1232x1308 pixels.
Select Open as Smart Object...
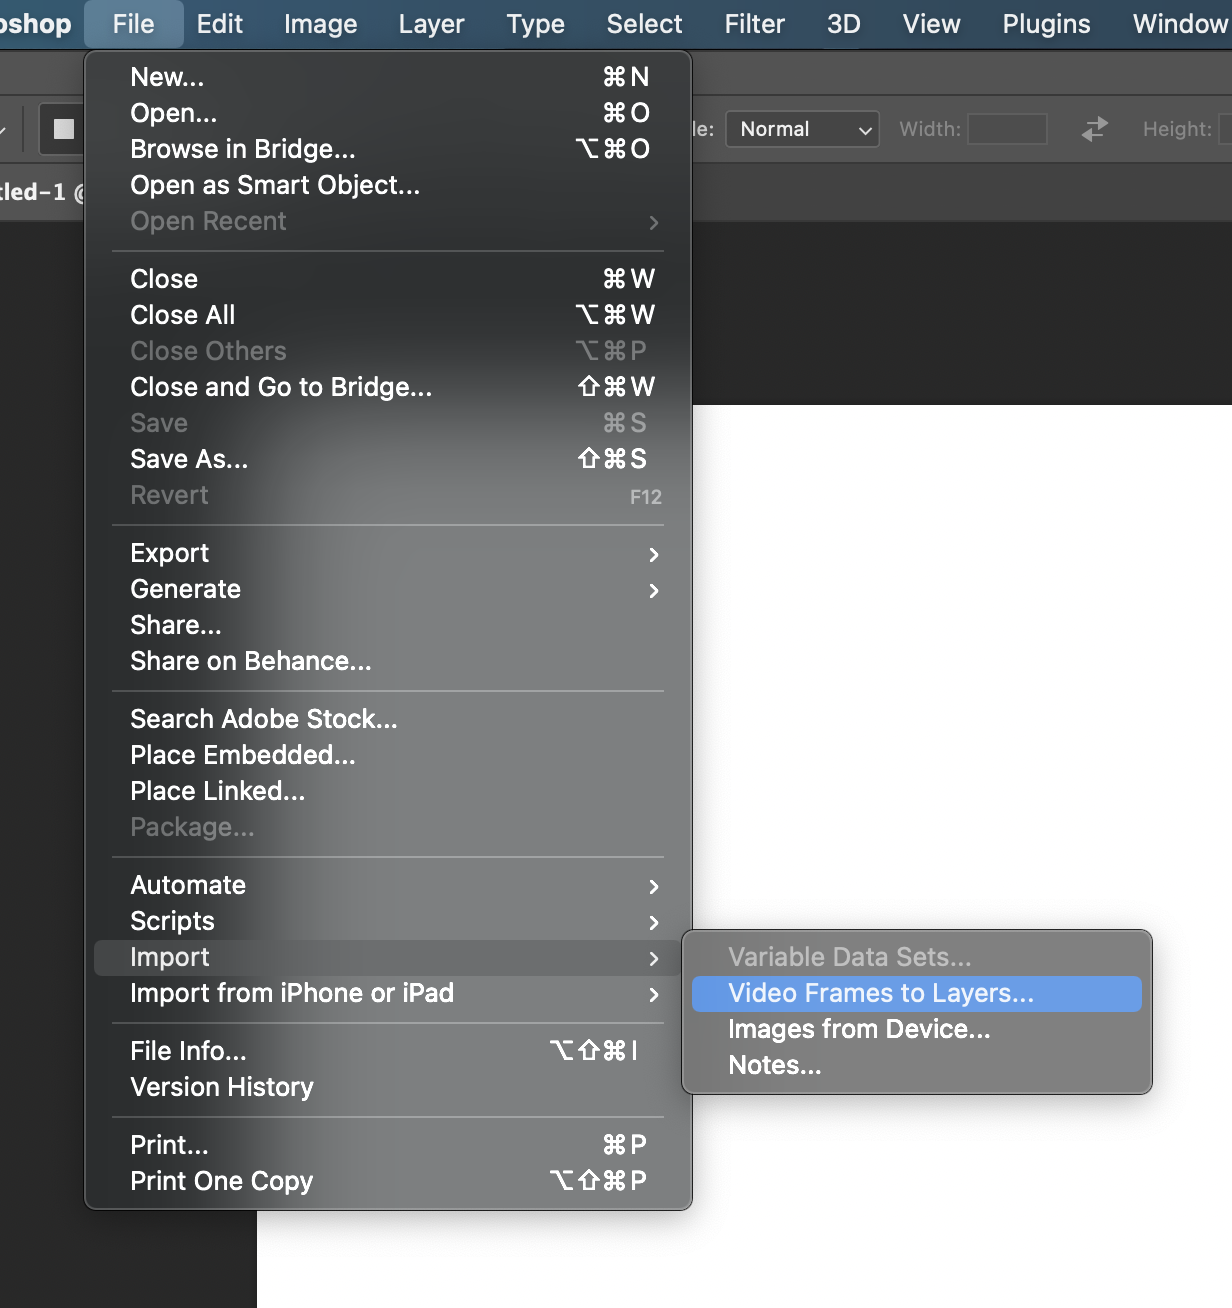pyautogui.click(x=388, y=185)
